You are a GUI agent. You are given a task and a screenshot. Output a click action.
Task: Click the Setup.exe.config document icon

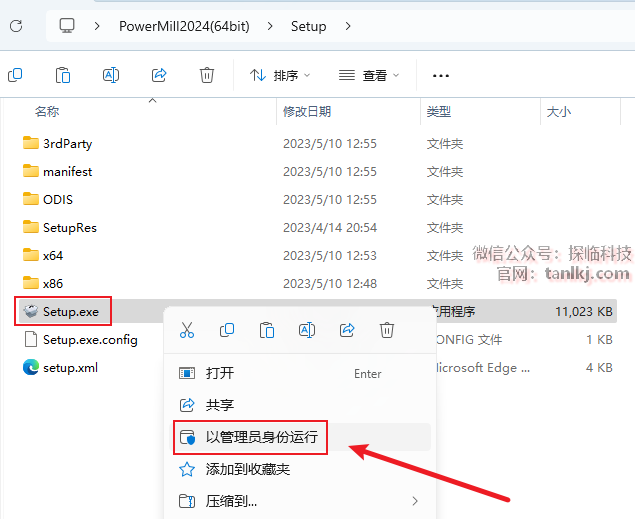click(x=31, y=339)
